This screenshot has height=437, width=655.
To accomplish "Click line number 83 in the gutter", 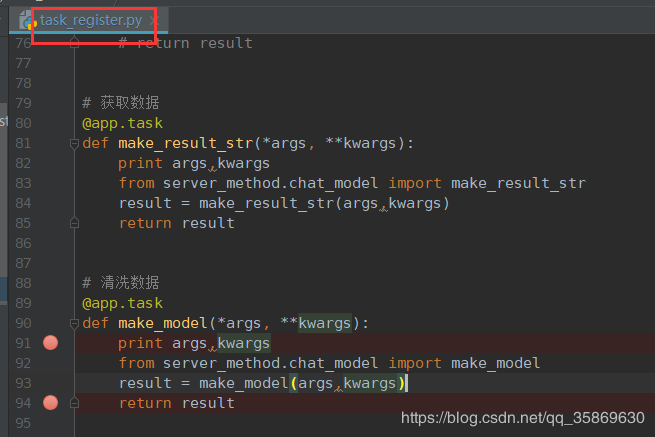I will 23,183.
